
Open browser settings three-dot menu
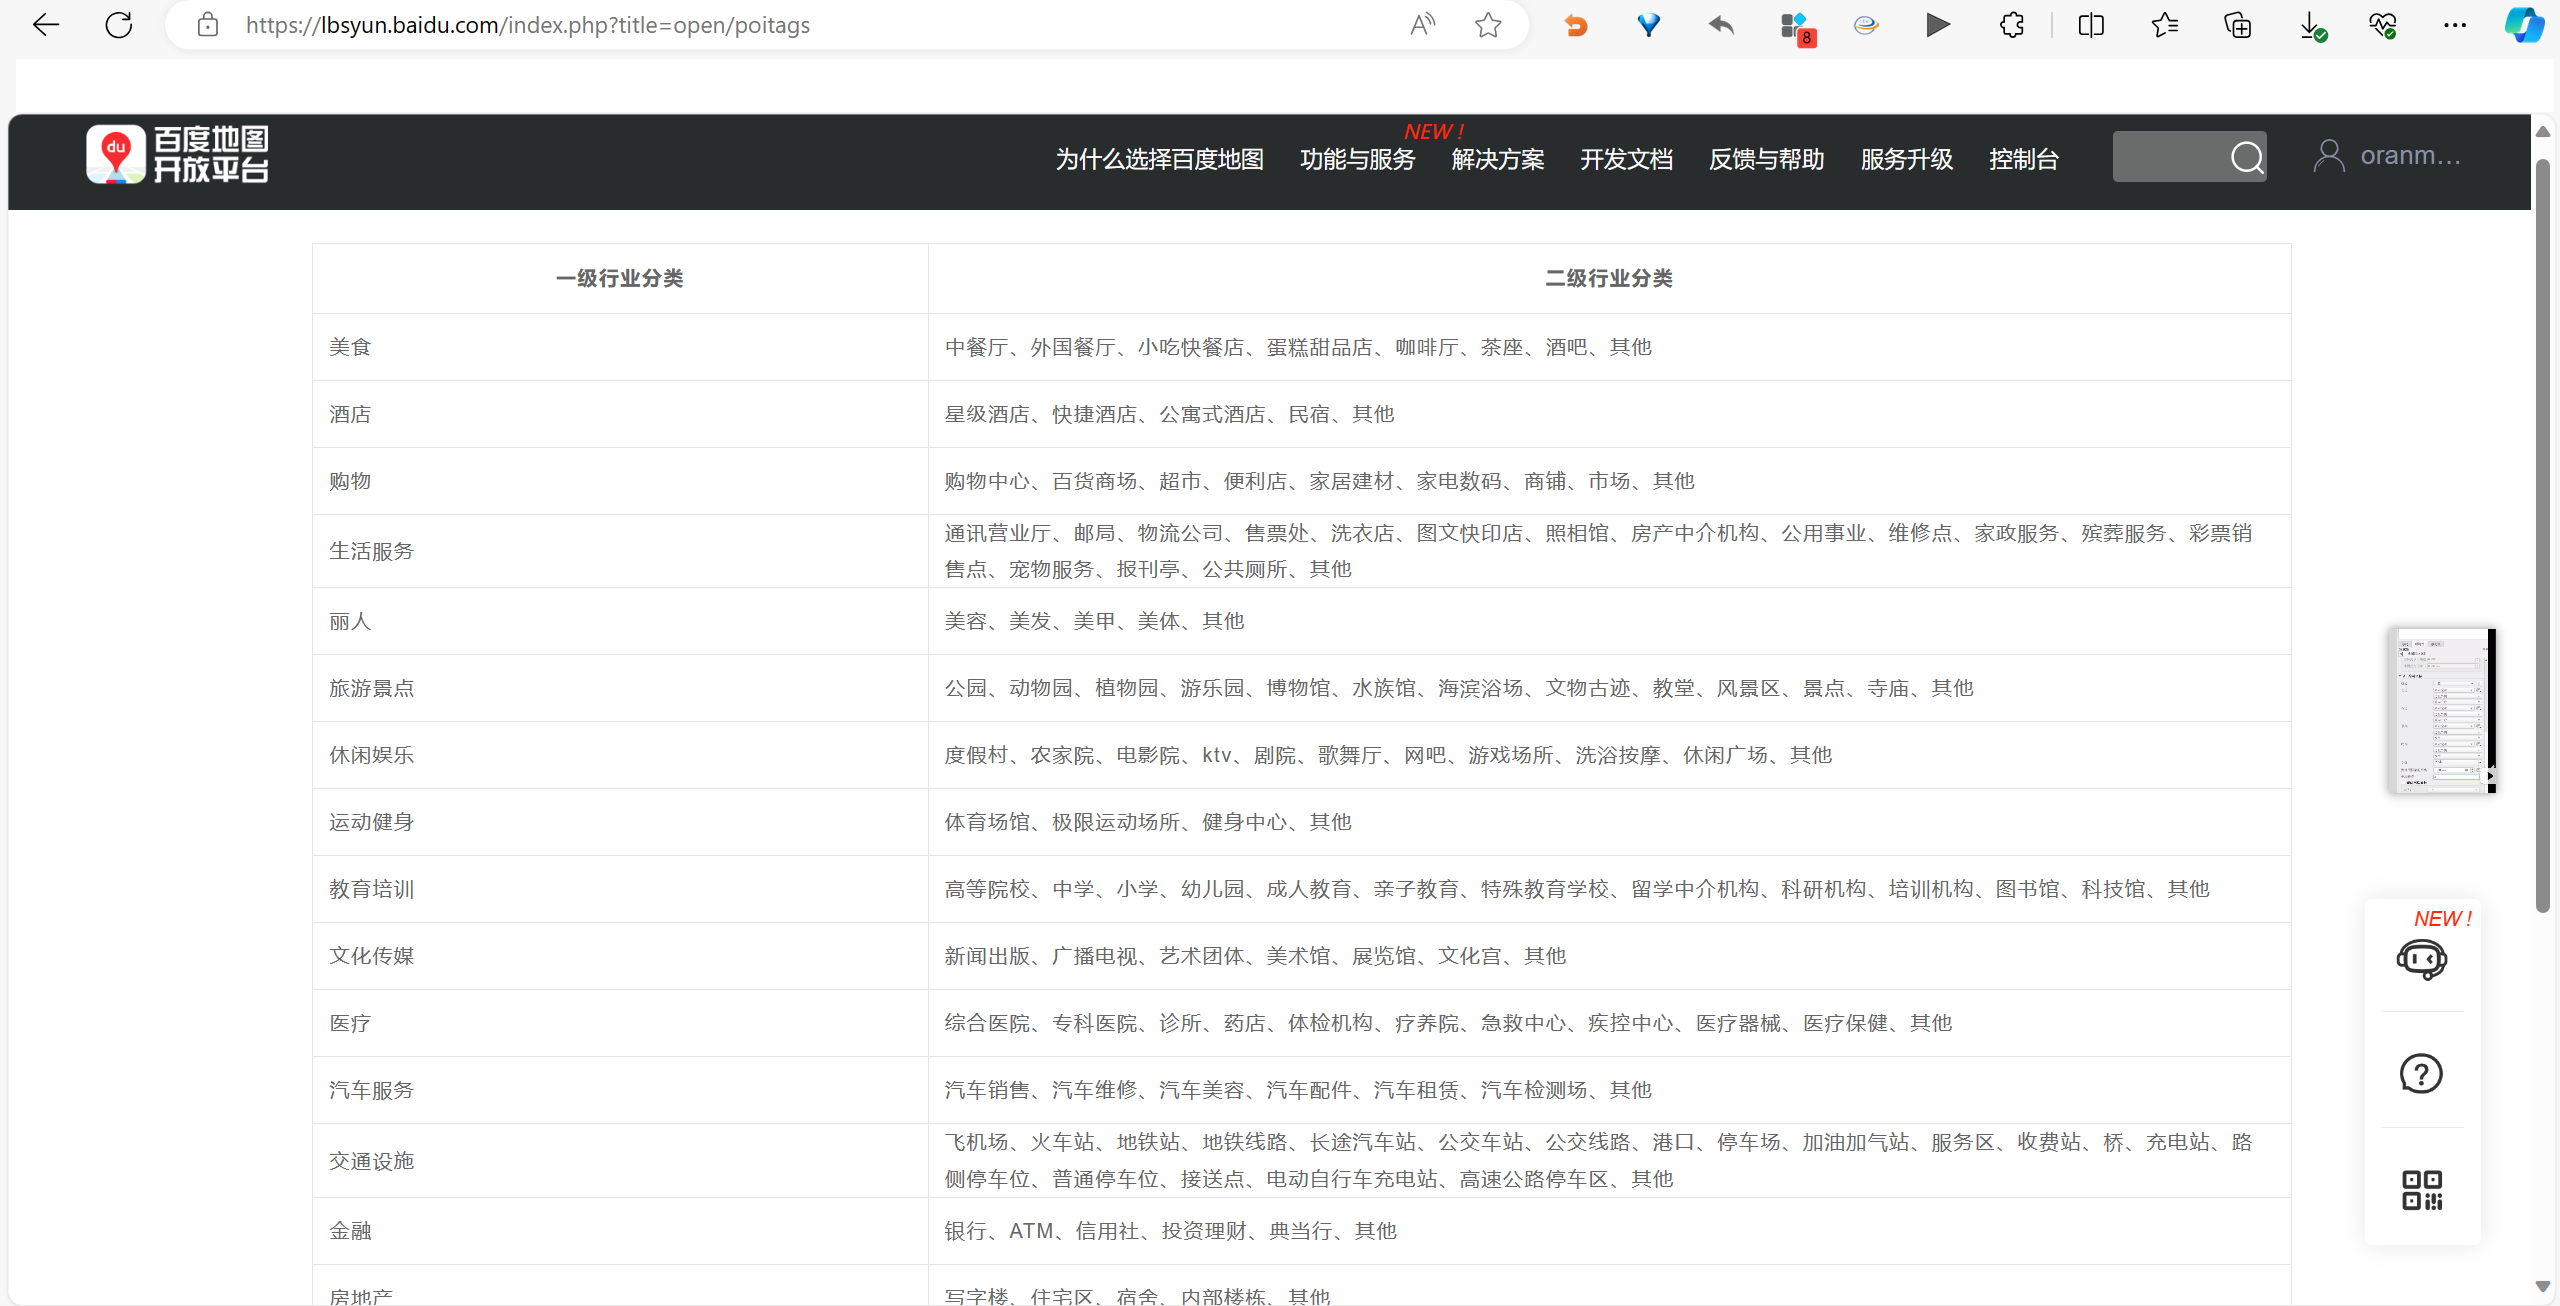[x=2455, y=25]
